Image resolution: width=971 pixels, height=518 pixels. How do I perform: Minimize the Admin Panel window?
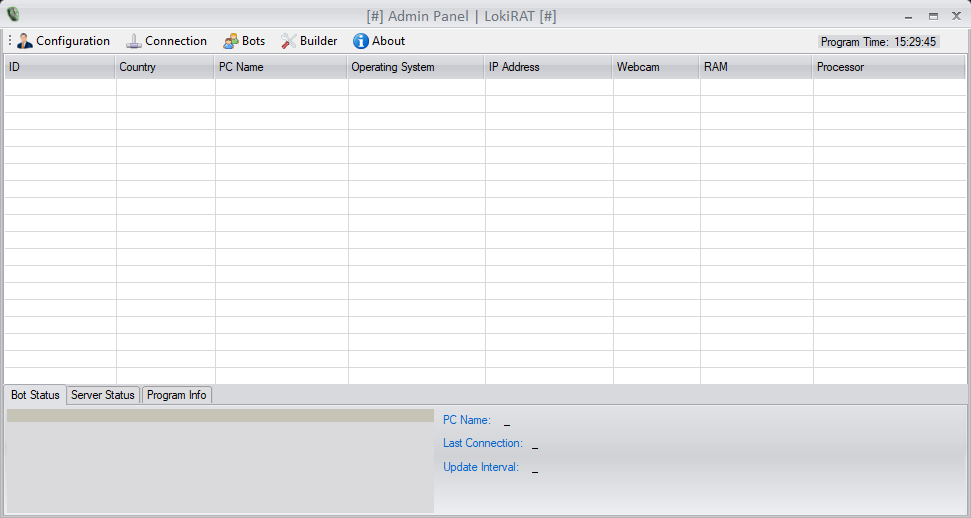click(908, 17)
